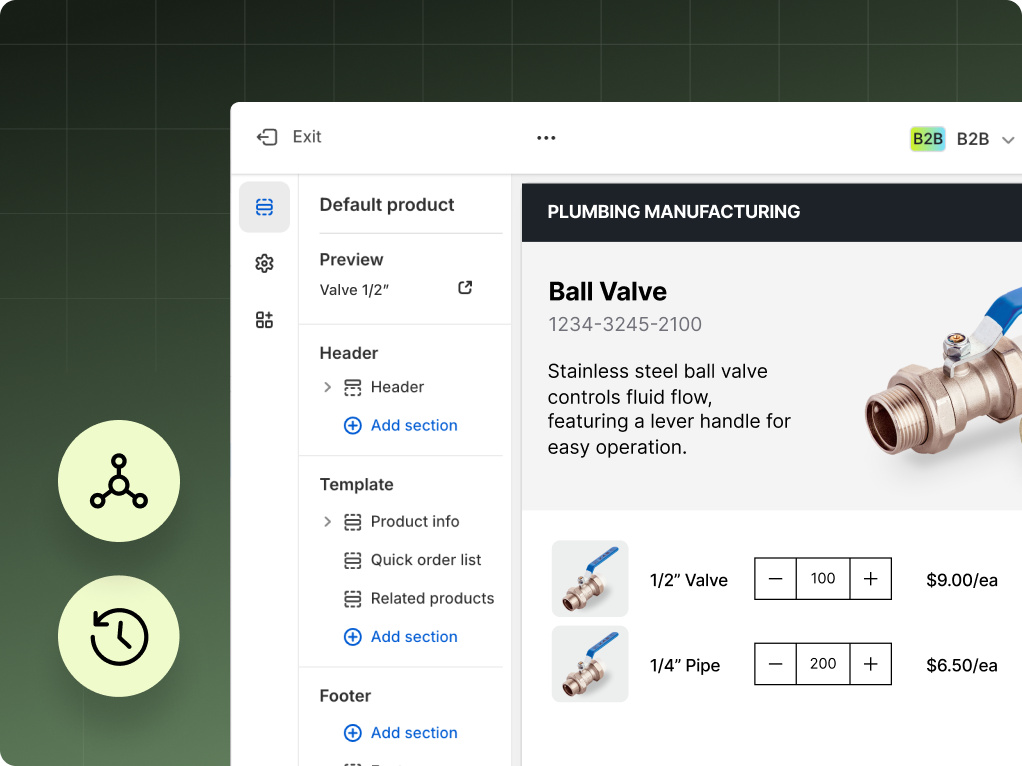The image size is (1022, 766).
Task: Click the 1/2″ Valve quantity field
Action: (823, 578)
